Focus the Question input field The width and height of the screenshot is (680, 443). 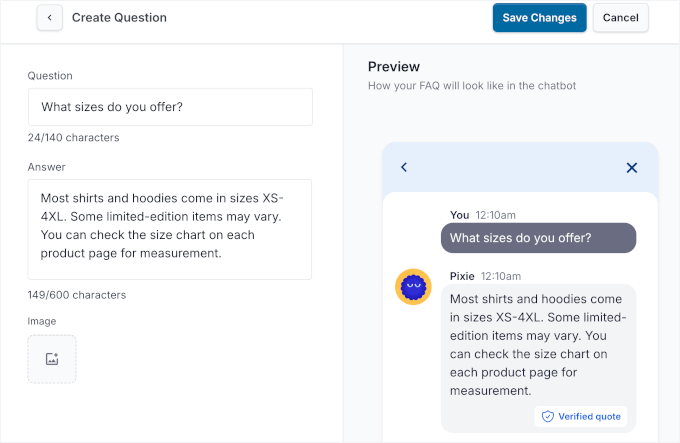[x=170, y=107]
